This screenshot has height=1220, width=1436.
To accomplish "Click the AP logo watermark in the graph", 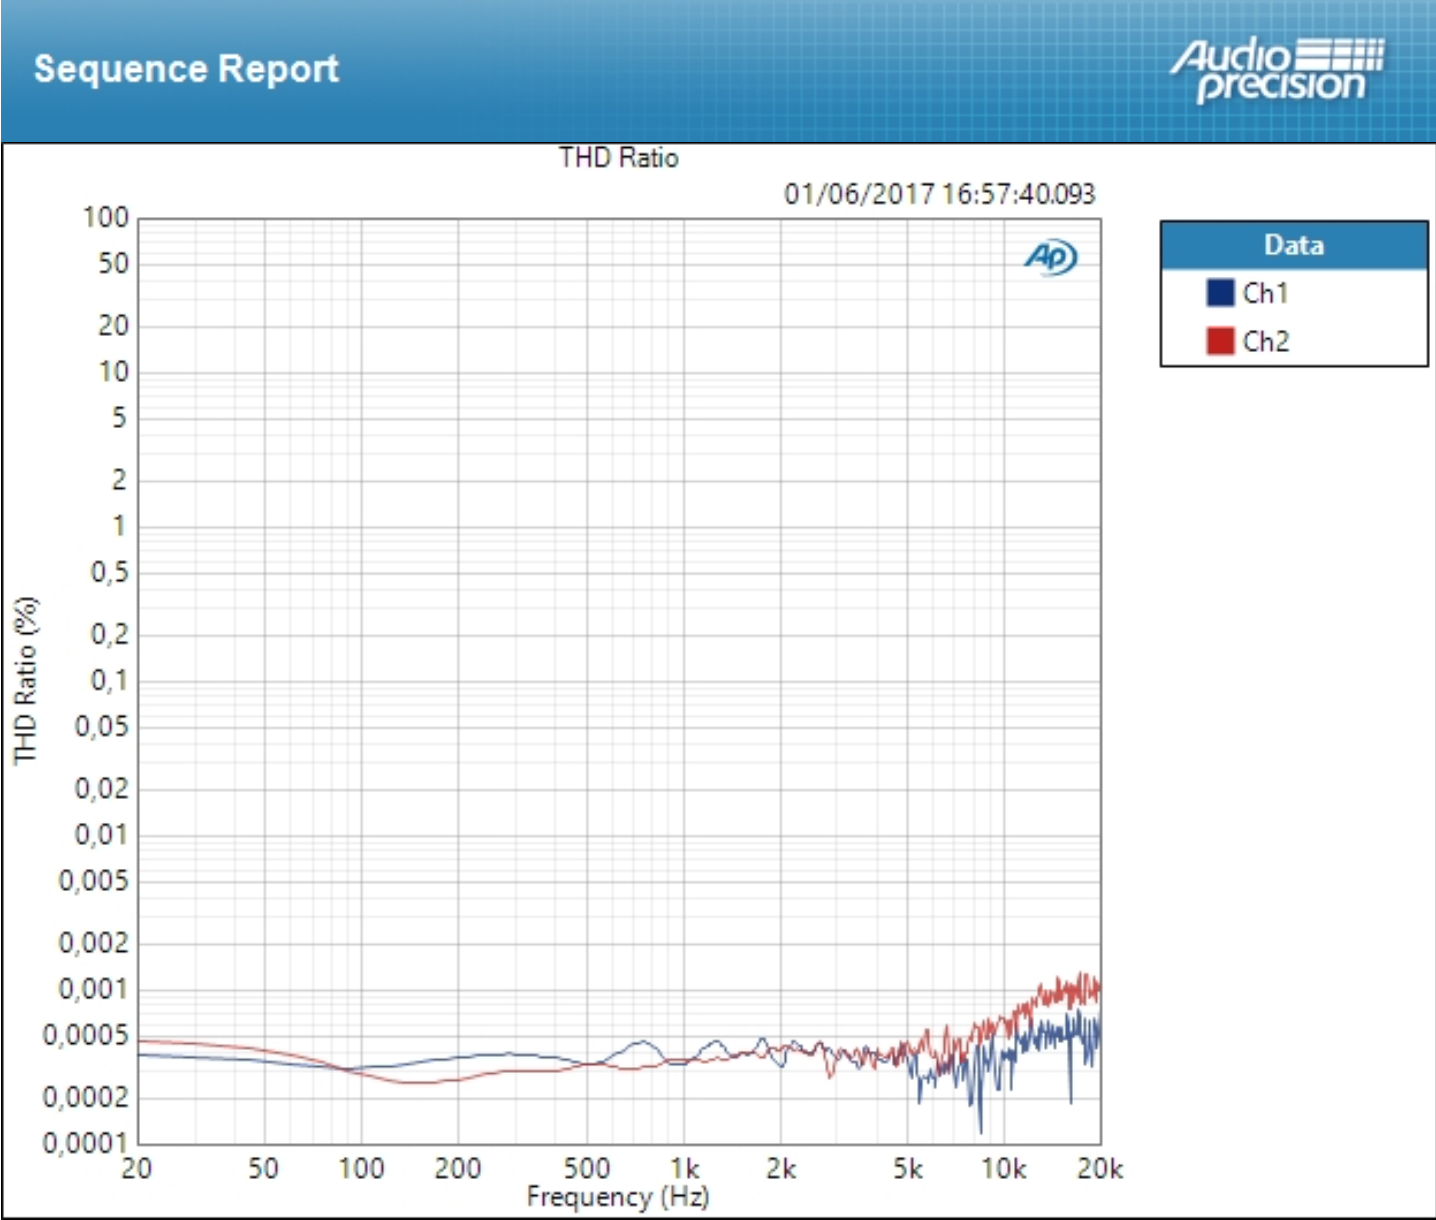I will [x=1048, y=255].
